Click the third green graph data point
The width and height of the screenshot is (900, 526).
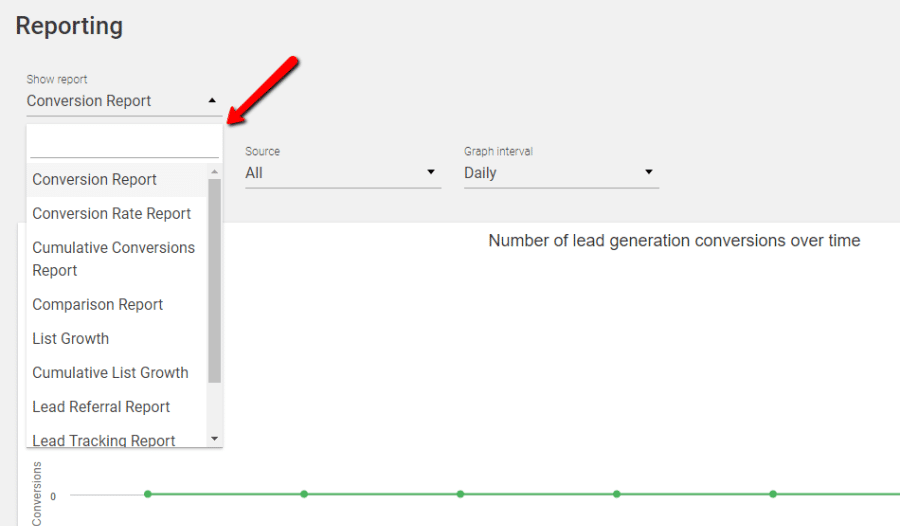(x=460, y=494)
